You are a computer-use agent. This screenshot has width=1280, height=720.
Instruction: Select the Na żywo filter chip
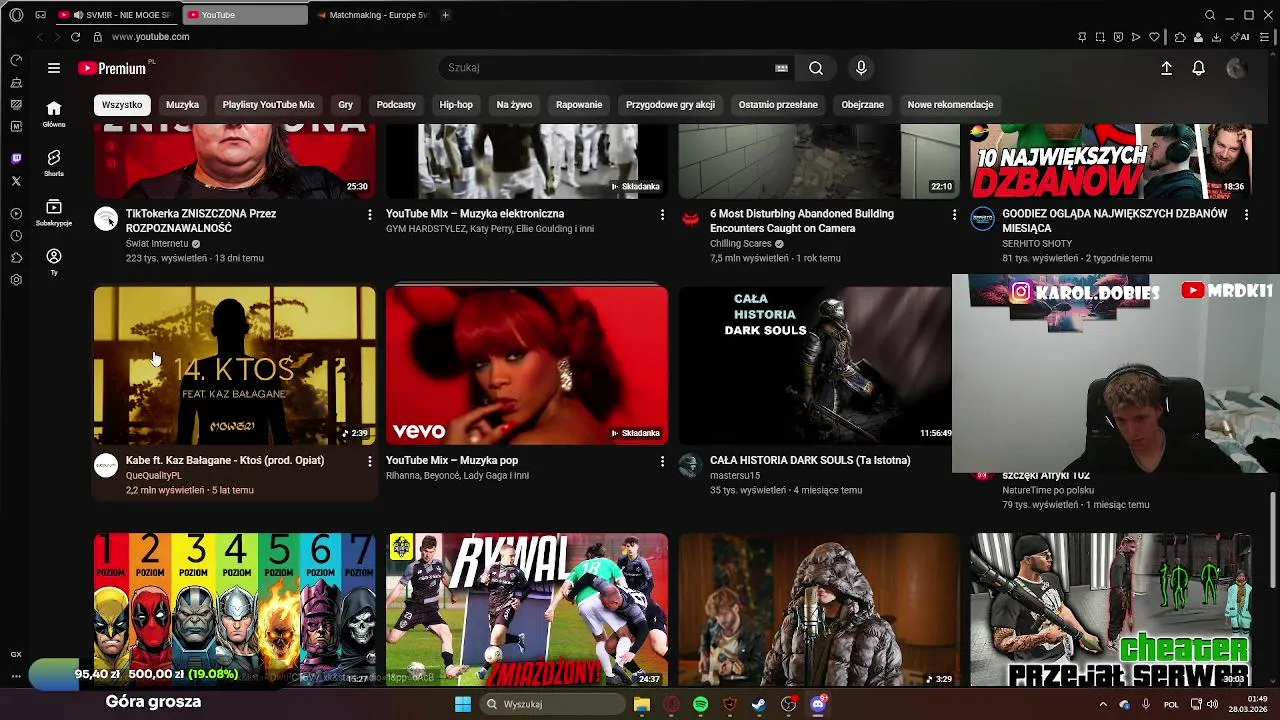[514, 105]
